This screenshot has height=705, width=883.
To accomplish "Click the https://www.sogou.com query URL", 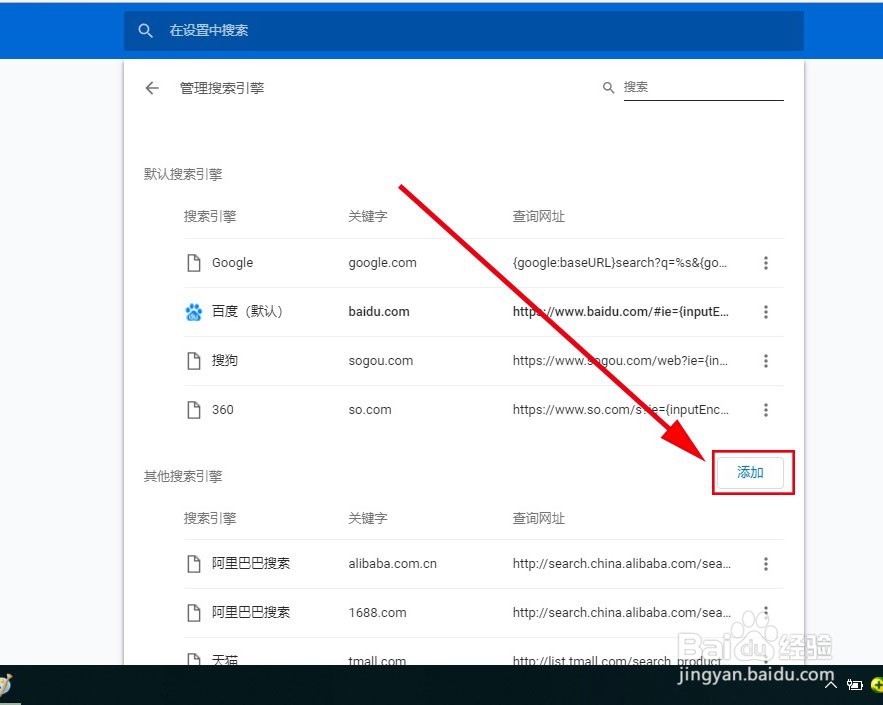I will [x=620, y=361].
